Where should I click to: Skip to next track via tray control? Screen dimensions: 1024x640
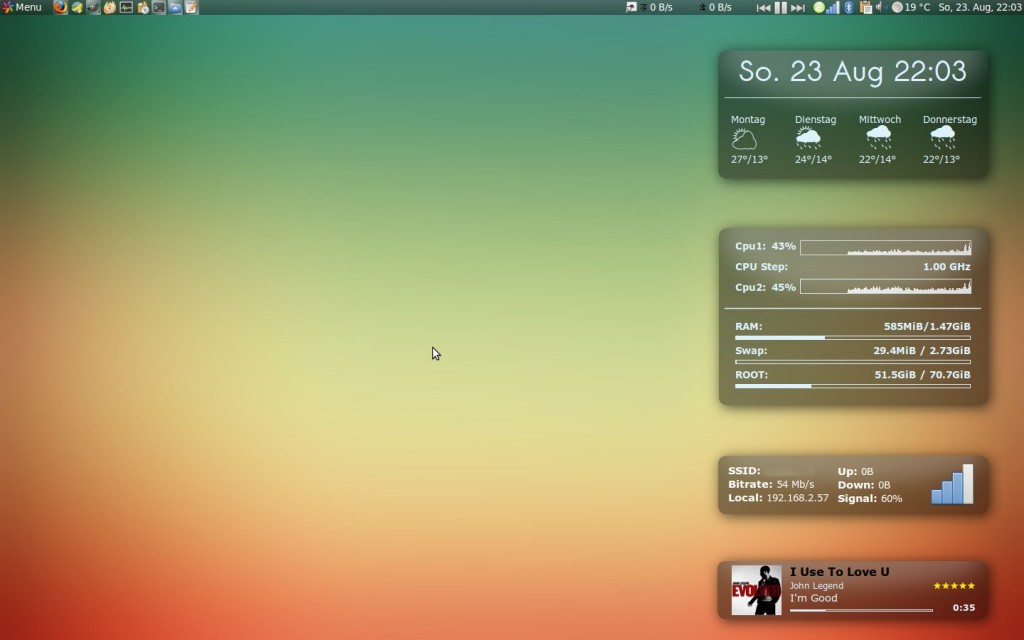coord(797,8)
